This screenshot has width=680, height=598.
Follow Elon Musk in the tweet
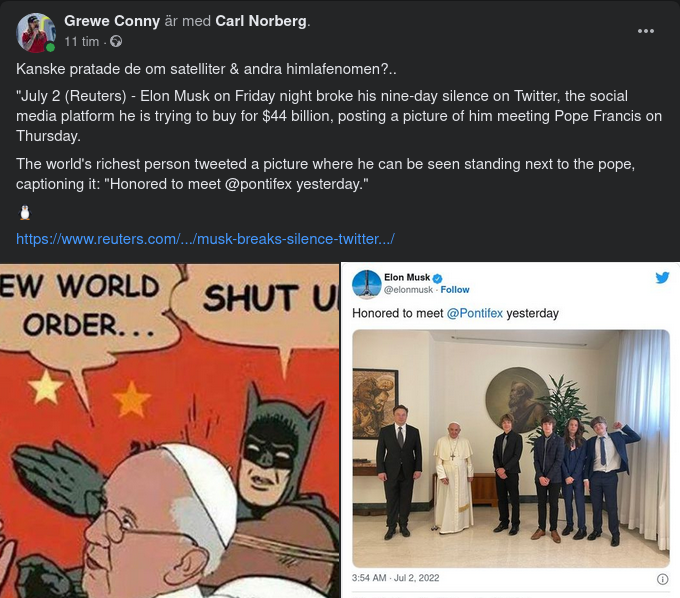click(455, 290)
